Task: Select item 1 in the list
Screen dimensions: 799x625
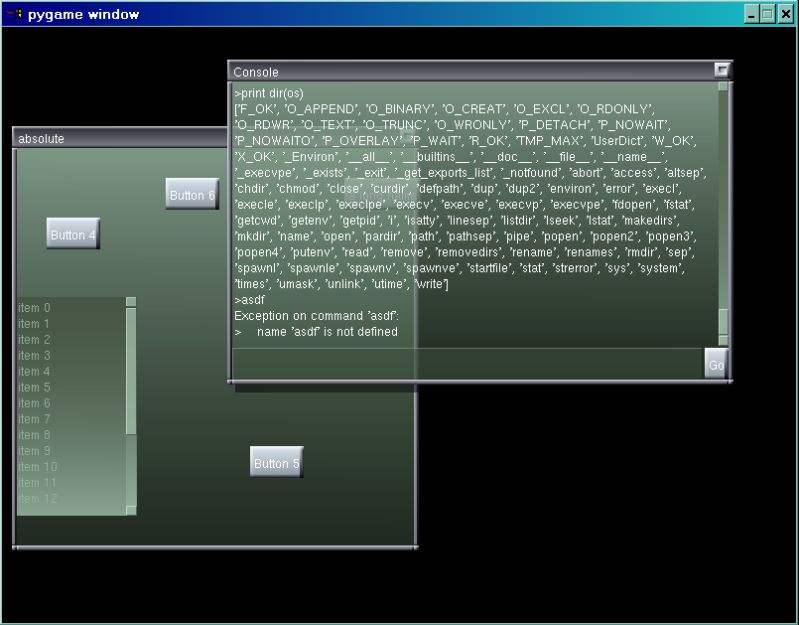Action: tap(71, 323)
